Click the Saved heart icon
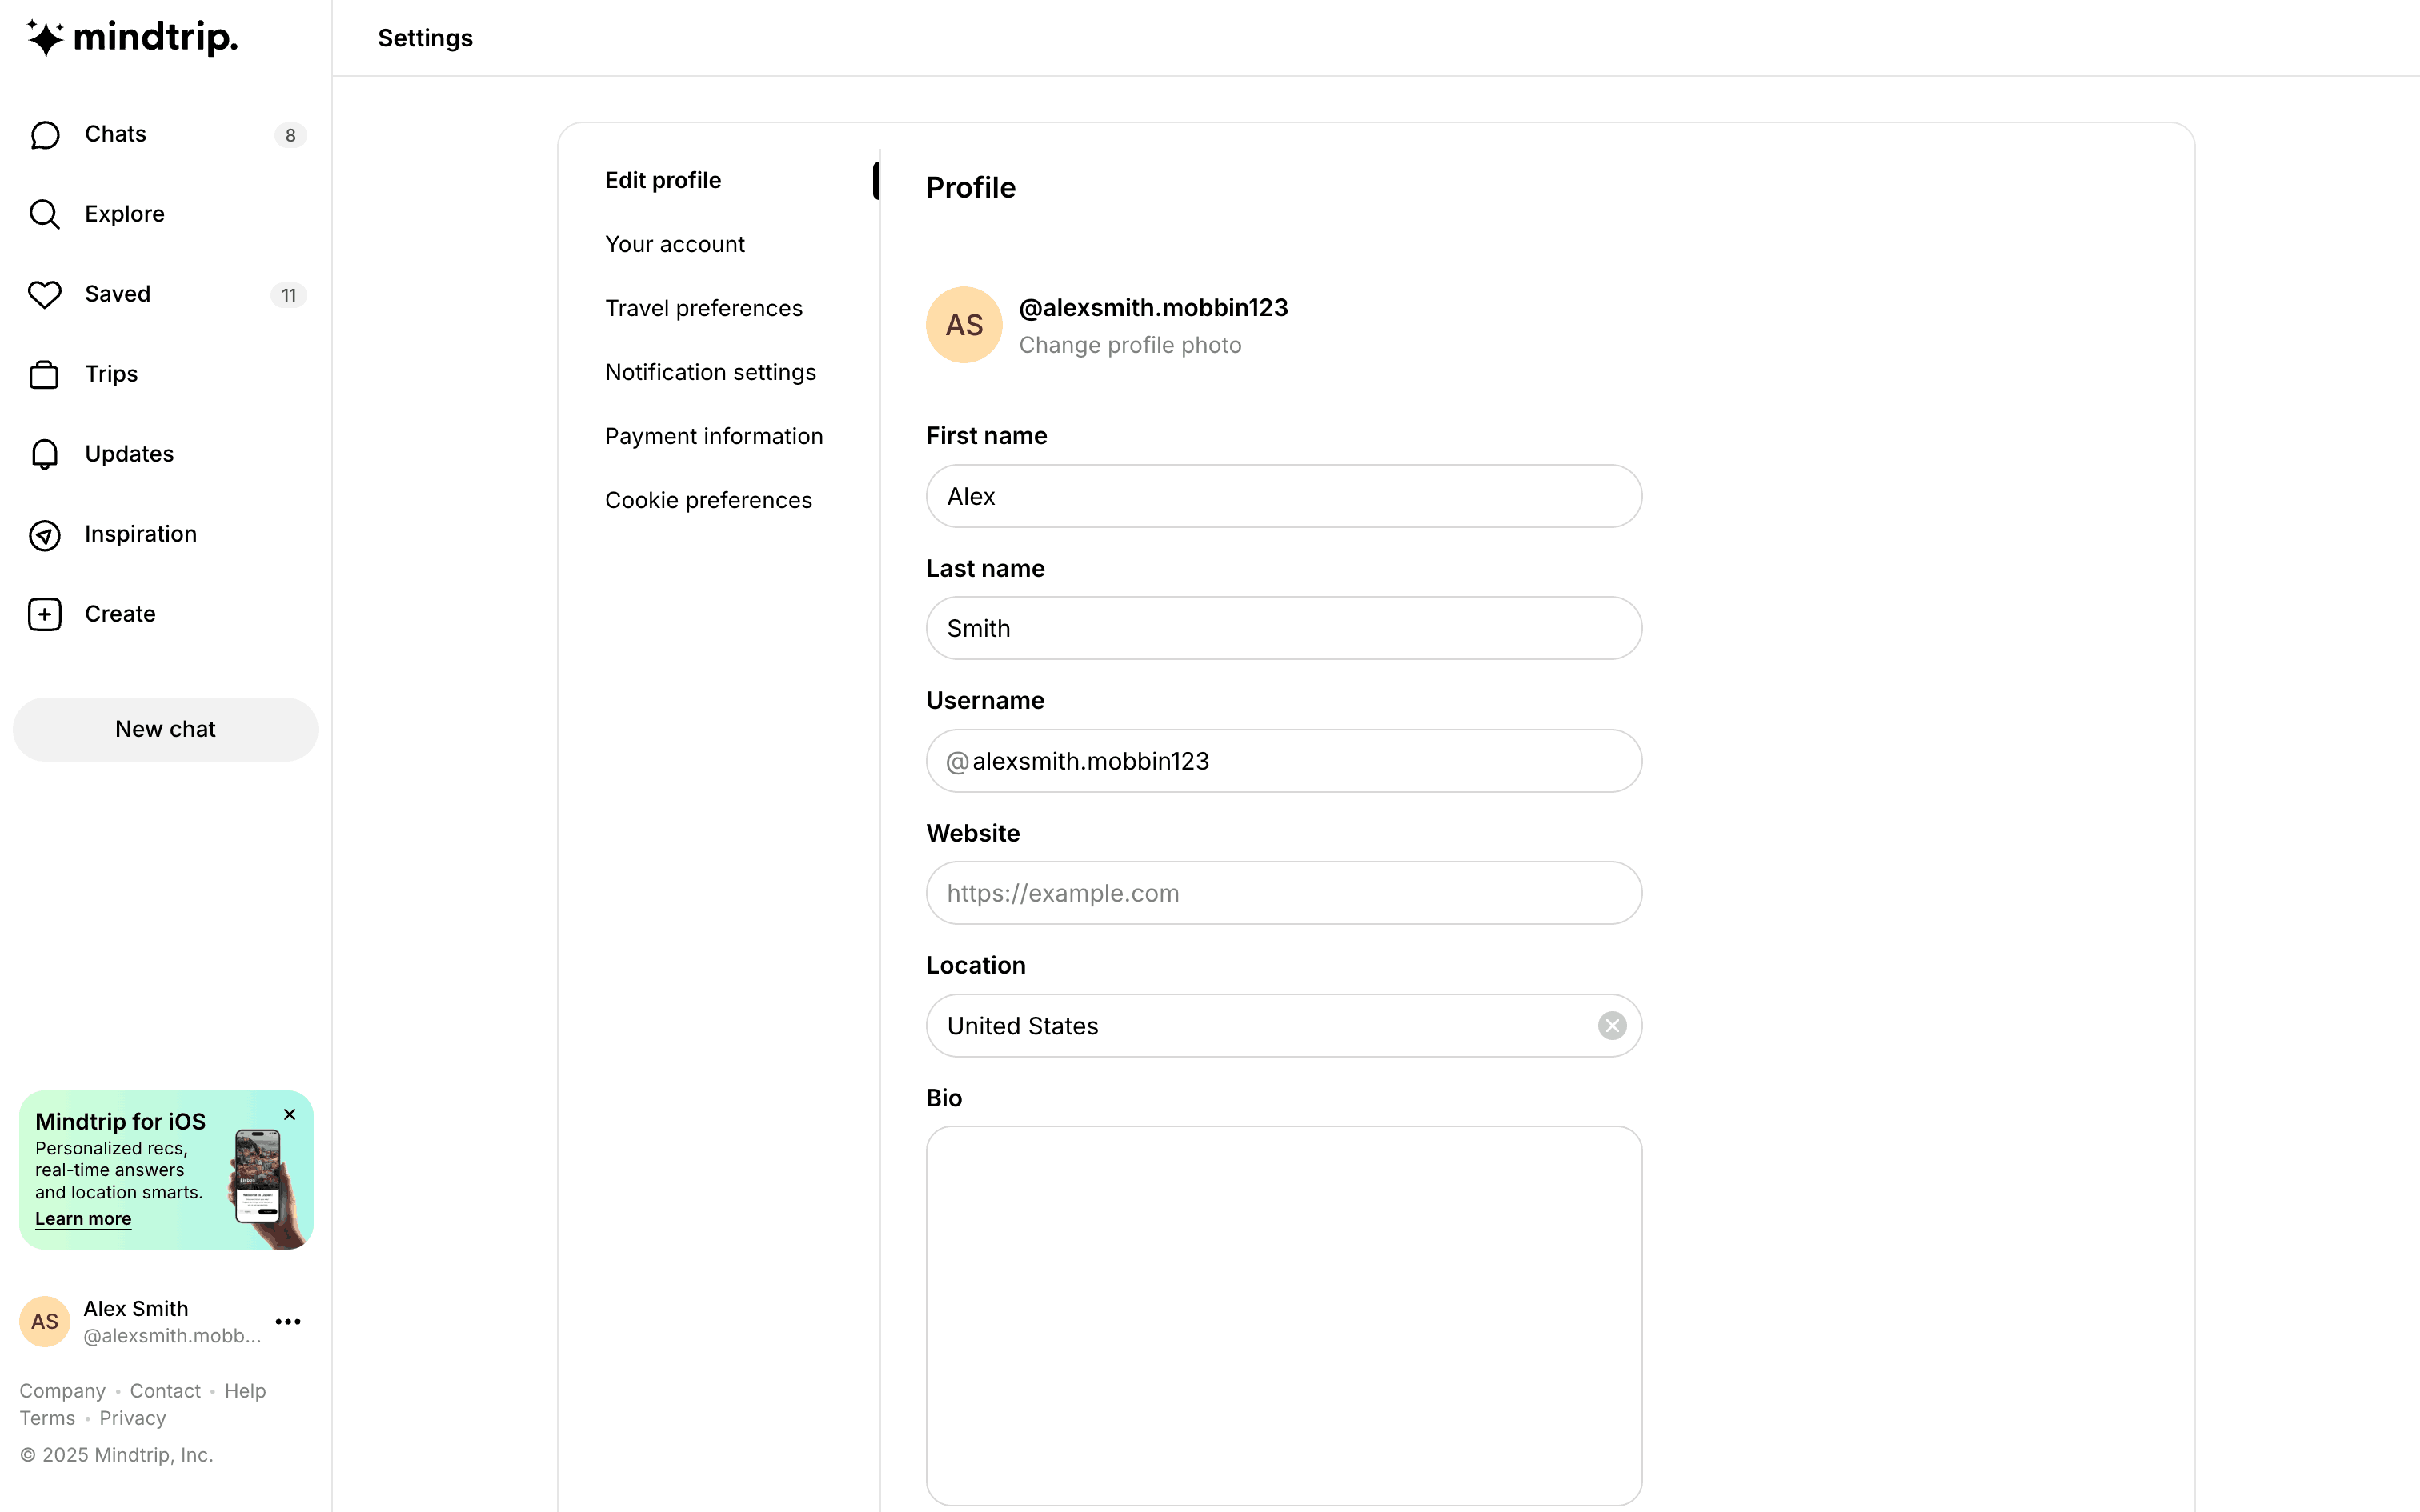Image resolution: width=2420 pixels, height=1512 pixels. coord(45,294)
